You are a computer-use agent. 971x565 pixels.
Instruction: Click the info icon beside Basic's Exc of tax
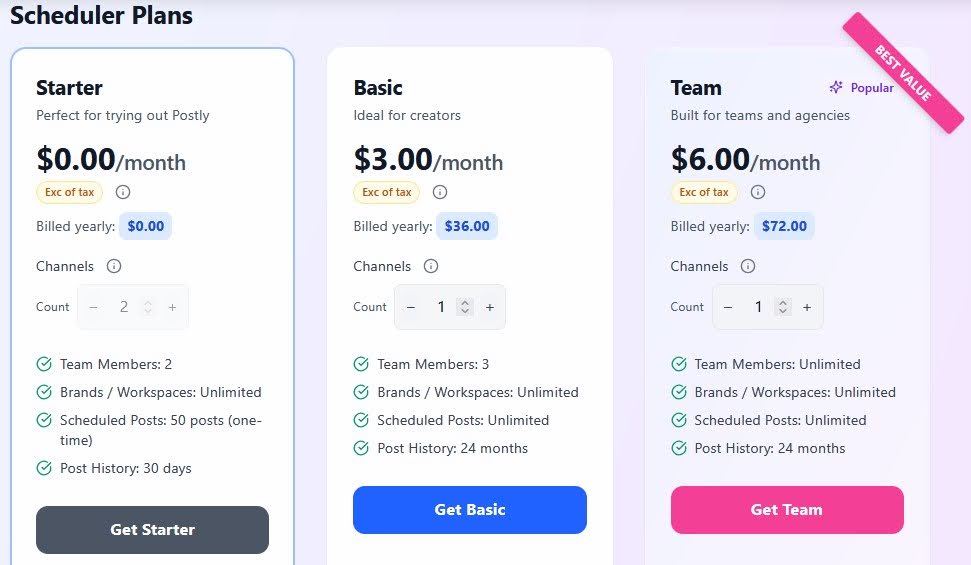click(440, 192)
